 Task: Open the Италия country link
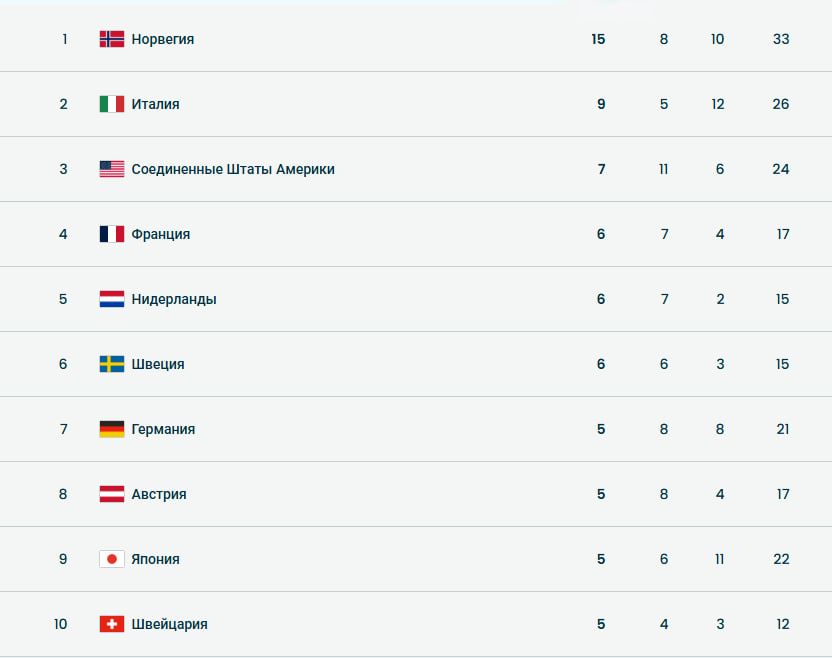click(x=156, y=104)
